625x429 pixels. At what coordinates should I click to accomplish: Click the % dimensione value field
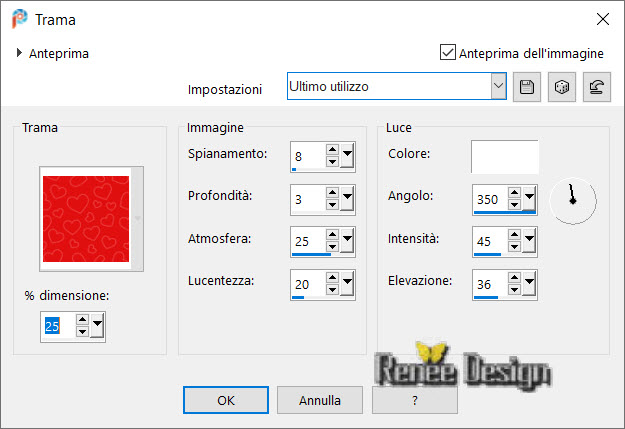click(57, 327)
